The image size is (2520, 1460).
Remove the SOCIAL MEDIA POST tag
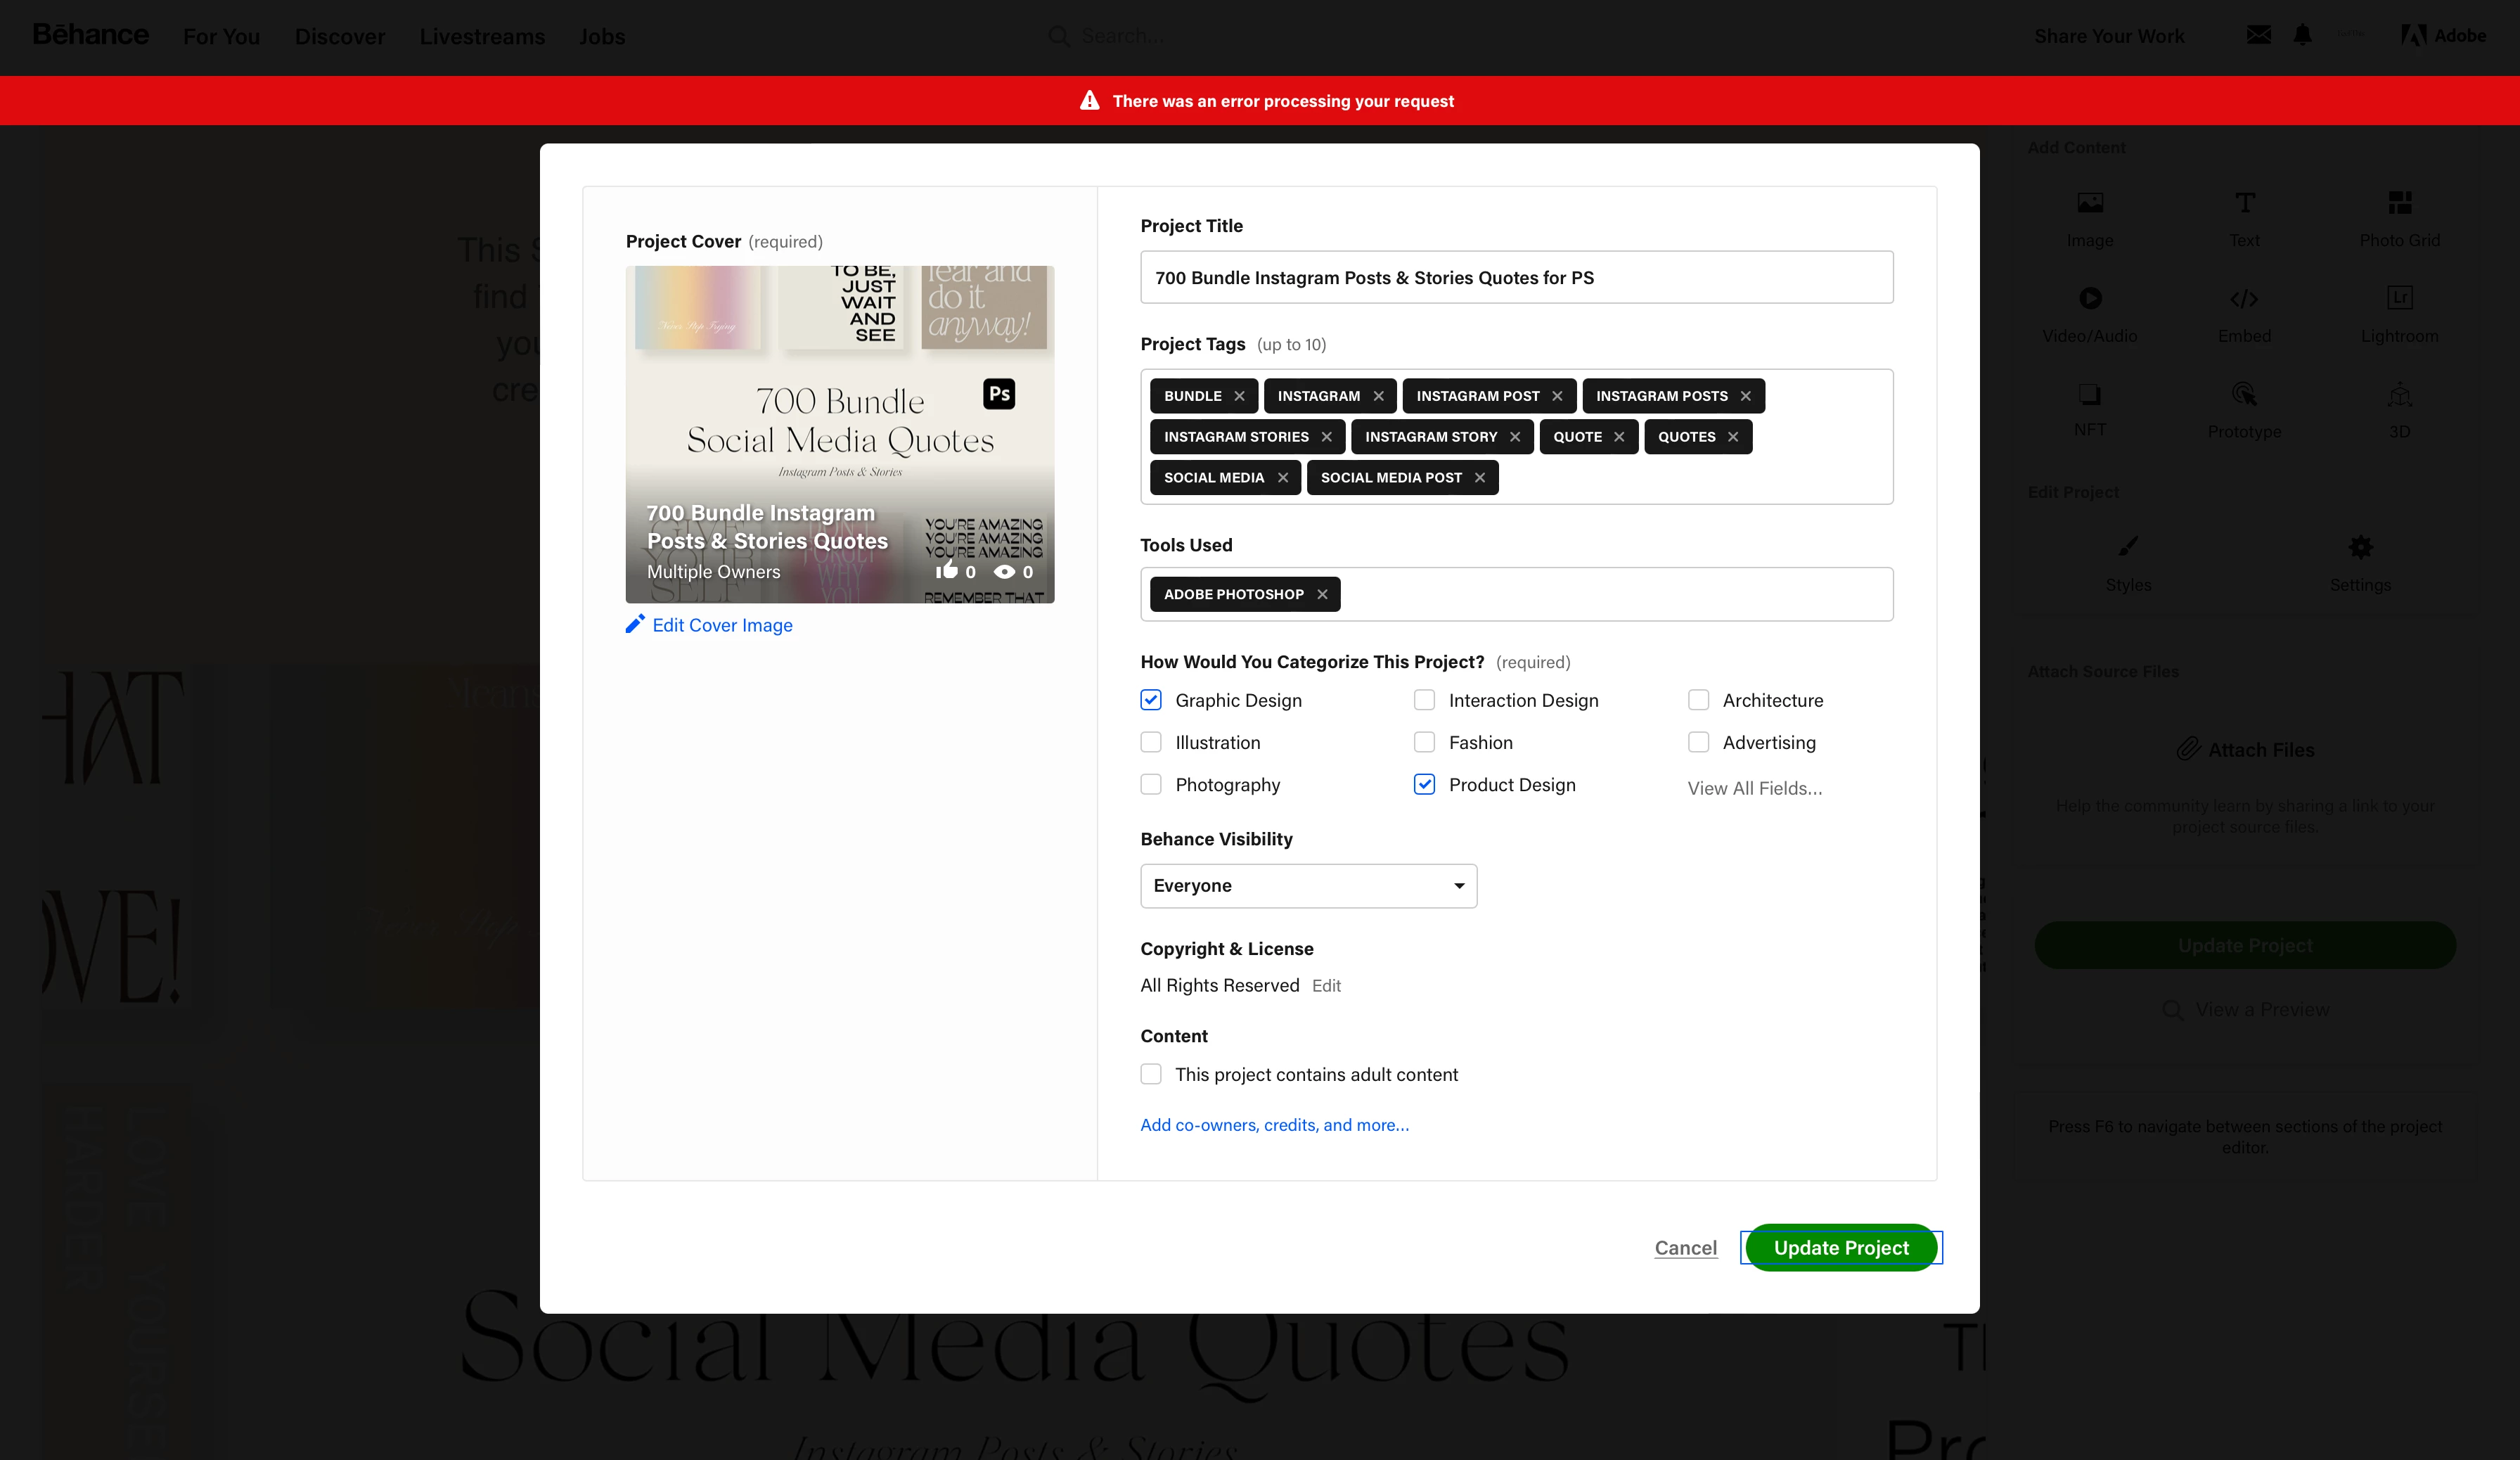(1479, 478)
